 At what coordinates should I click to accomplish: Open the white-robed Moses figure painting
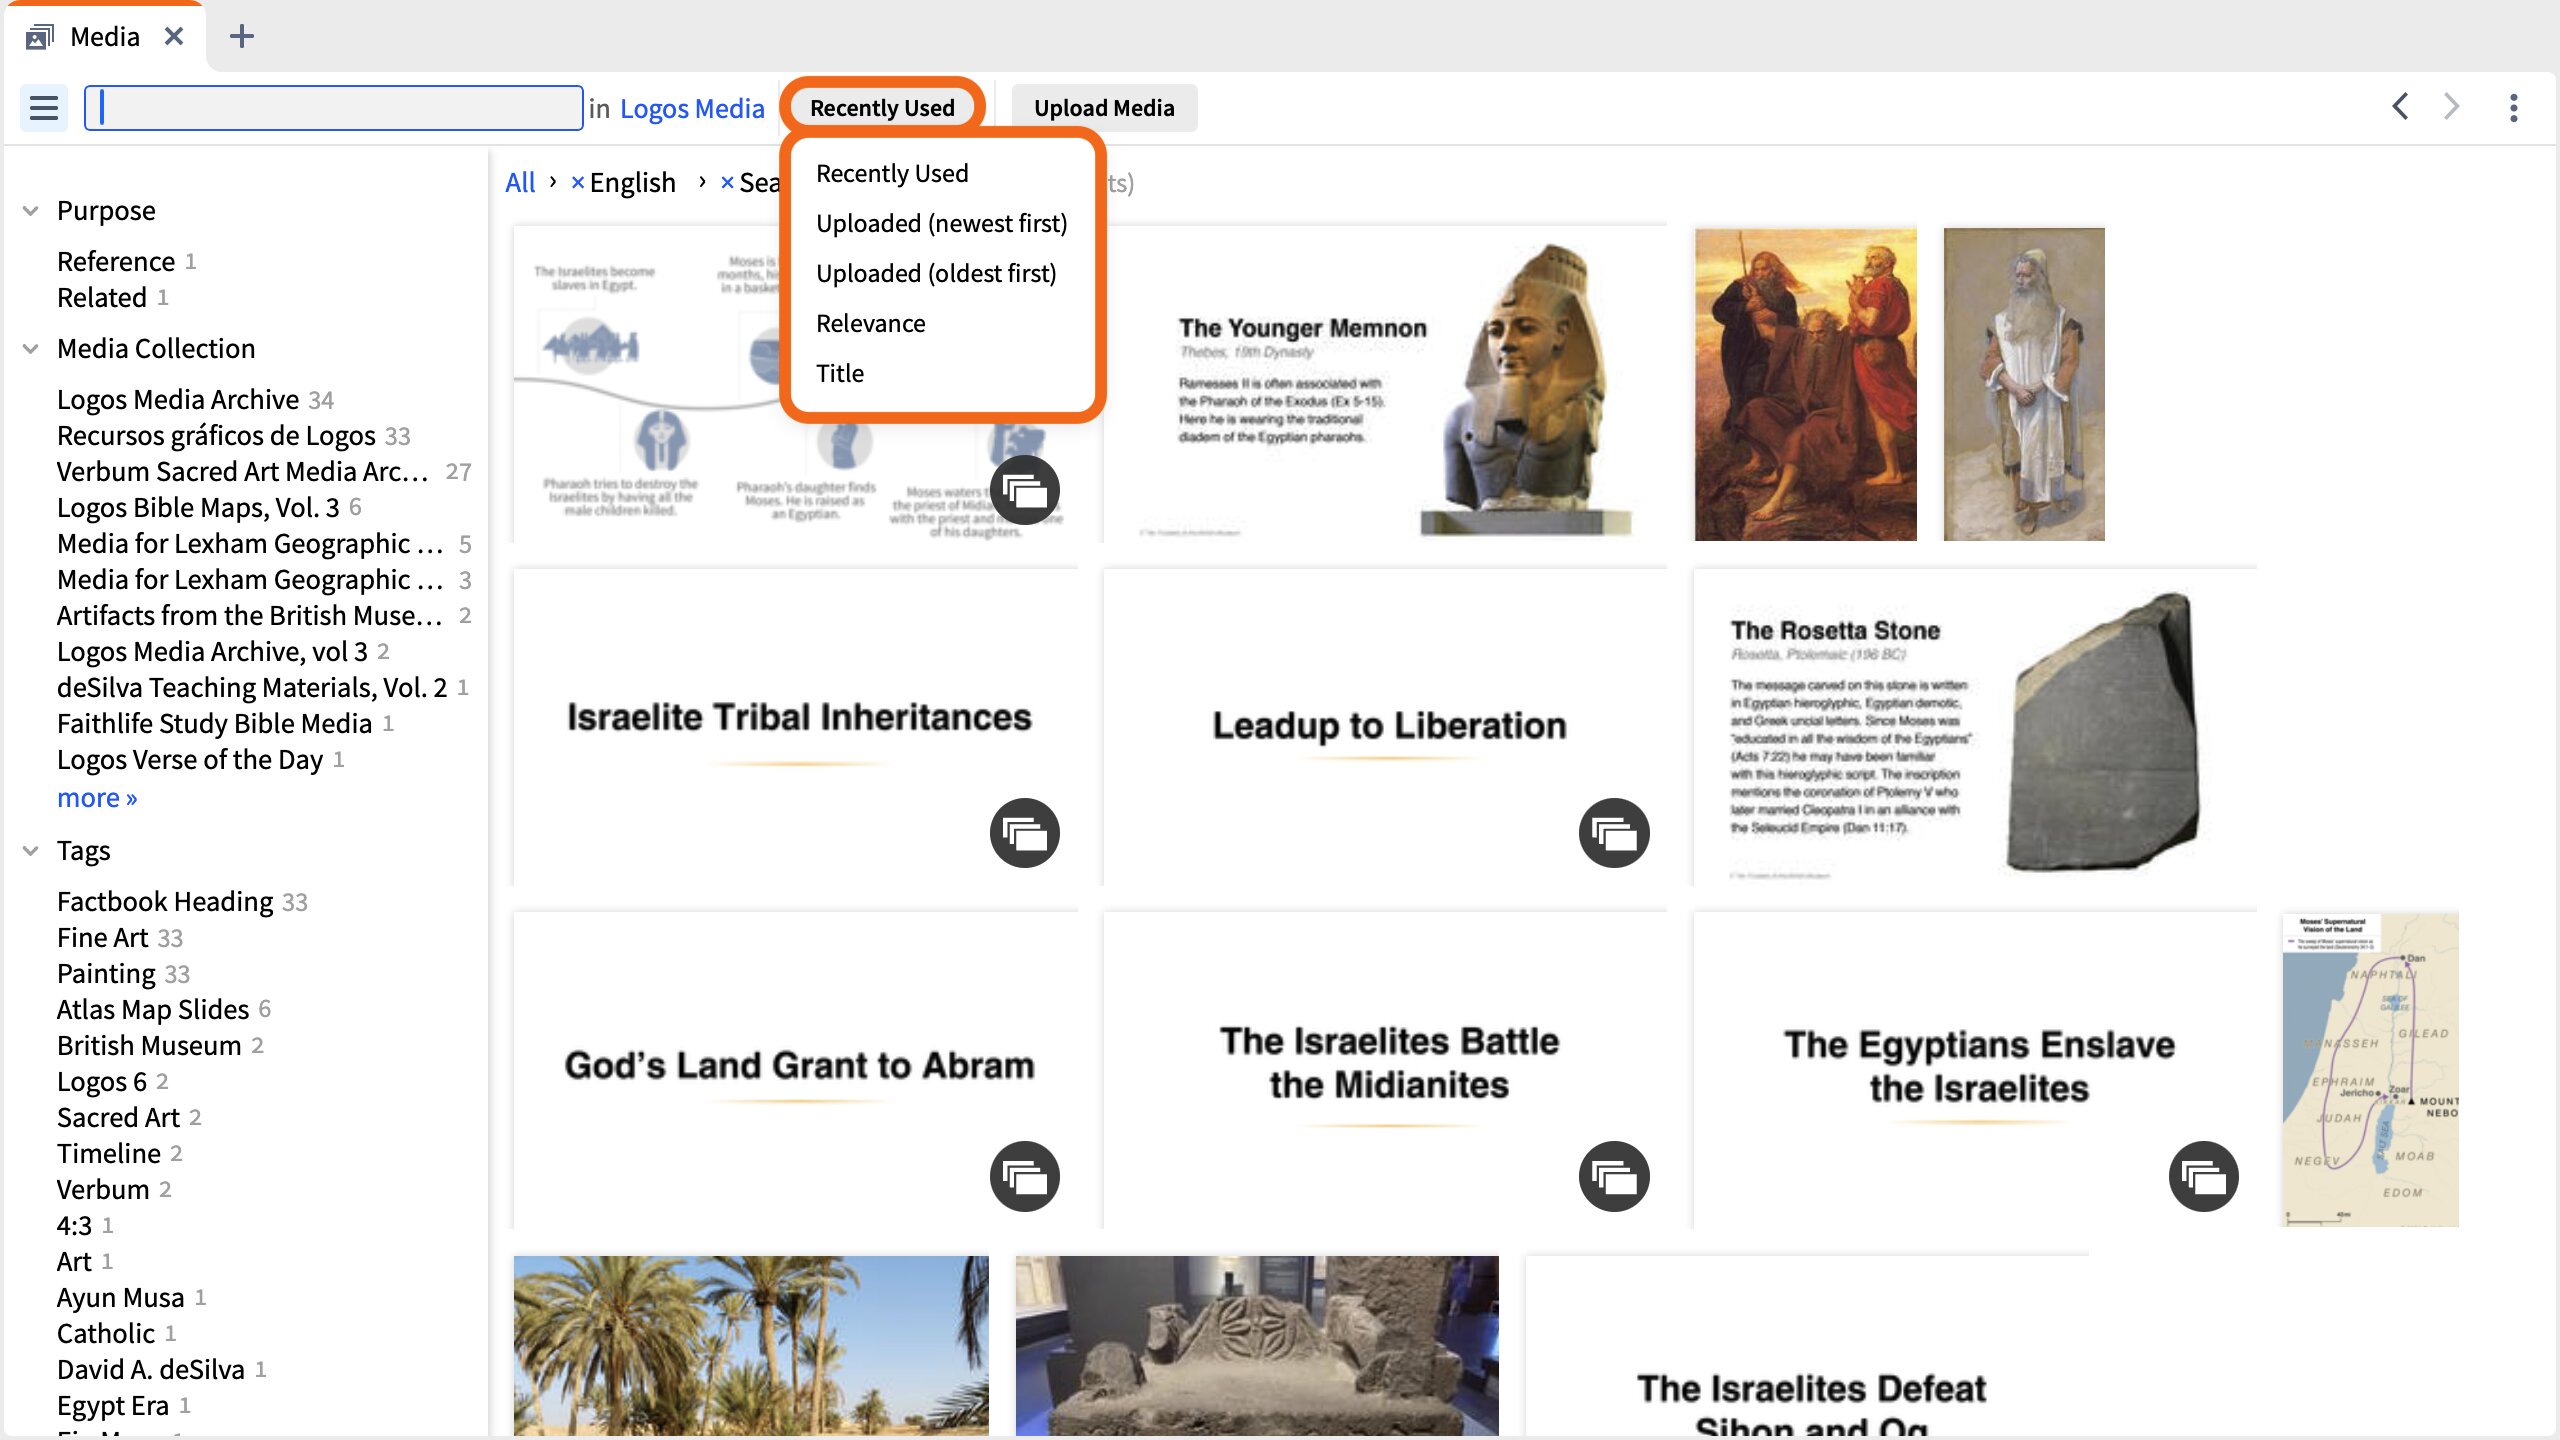(2024, 384)
